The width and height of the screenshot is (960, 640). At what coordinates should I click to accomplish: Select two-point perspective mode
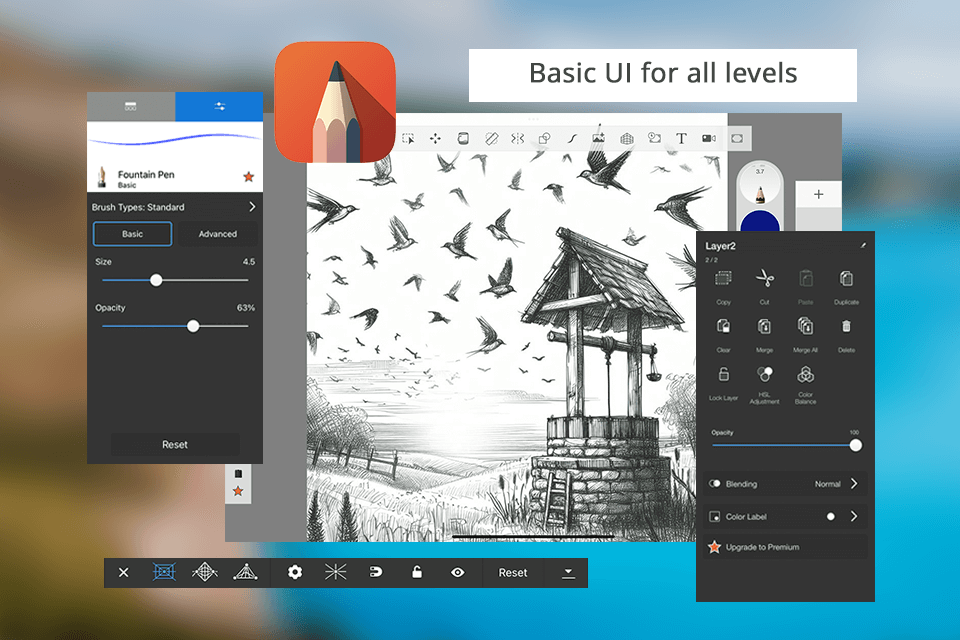(x=204, y=572)
